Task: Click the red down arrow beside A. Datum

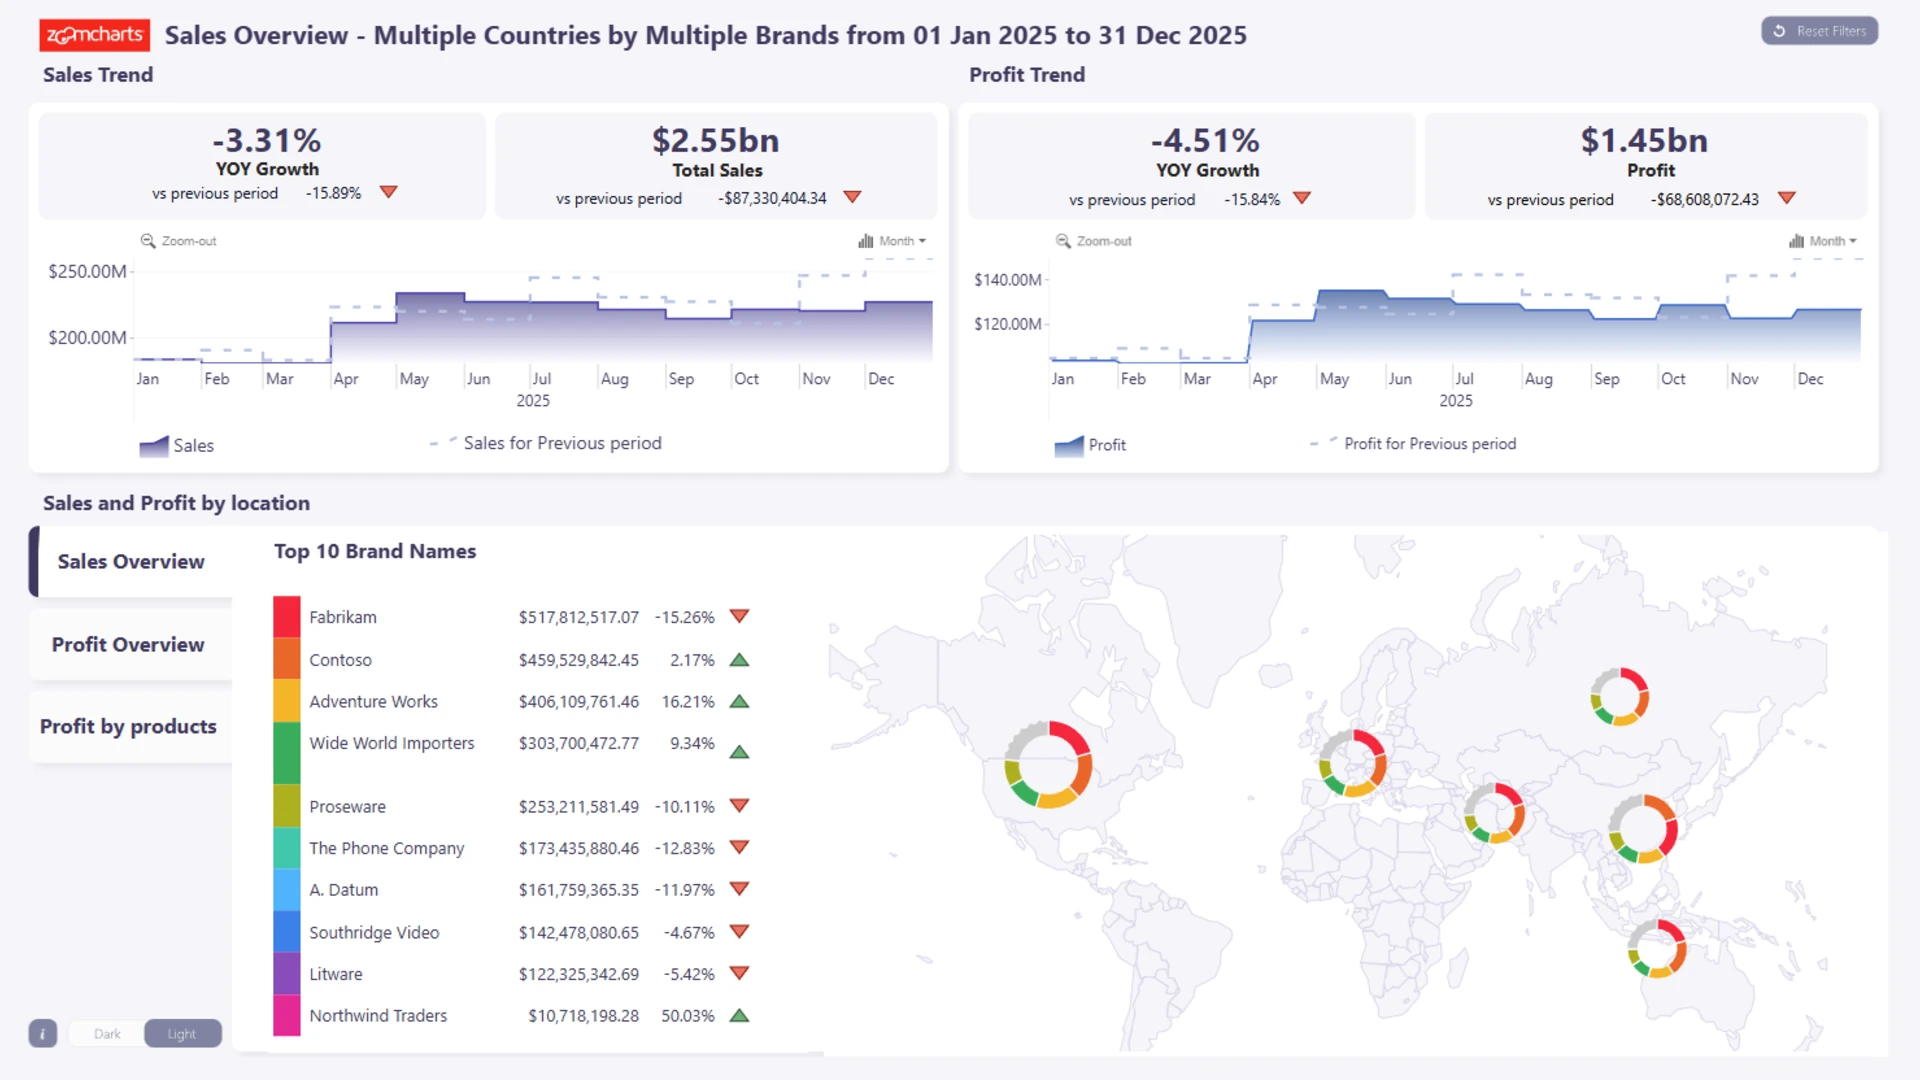Action: pyautogui.click(x=739, y=889)
